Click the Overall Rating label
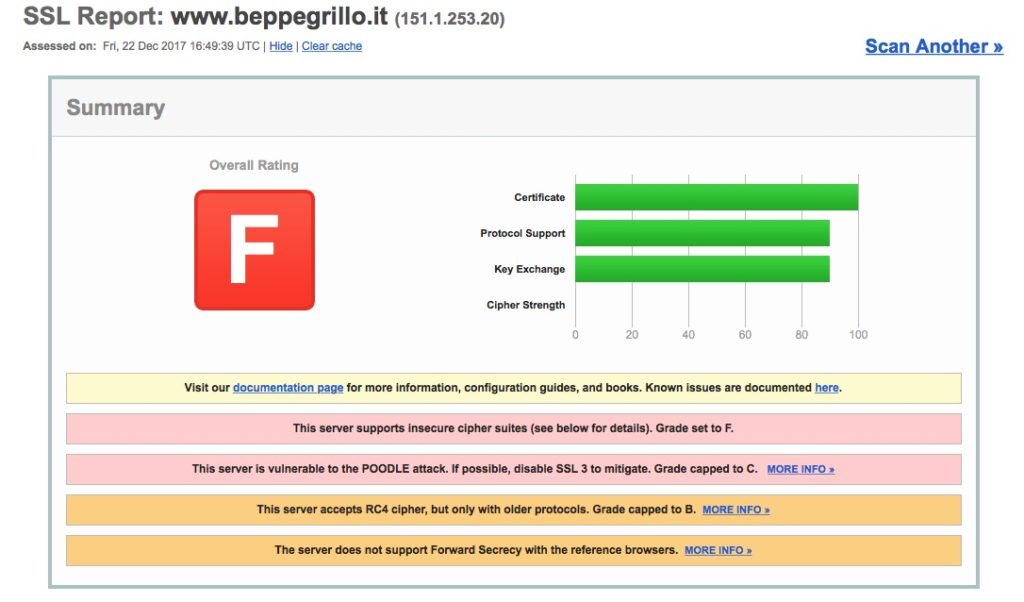 [254, 165]
